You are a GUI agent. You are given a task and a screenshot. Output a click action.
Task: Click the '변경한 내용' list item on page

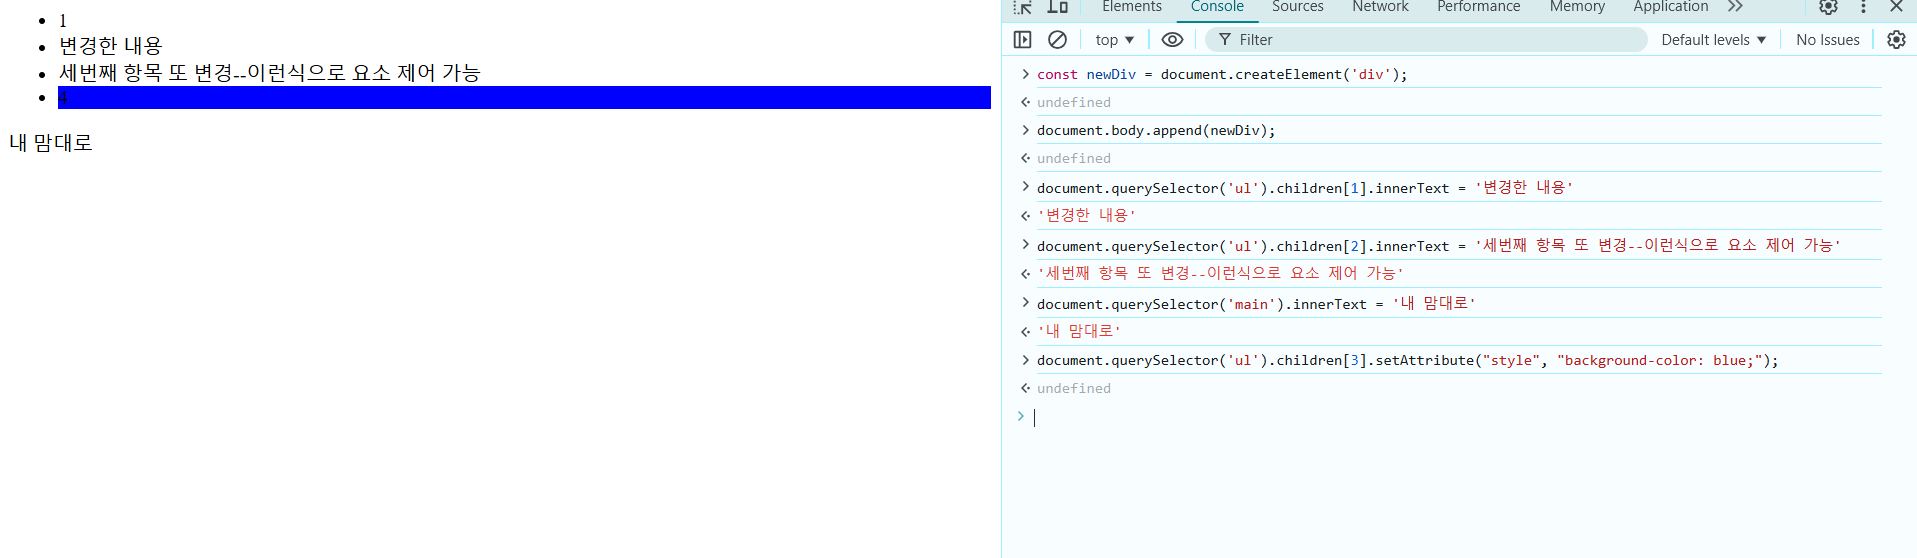click(110, 46)
